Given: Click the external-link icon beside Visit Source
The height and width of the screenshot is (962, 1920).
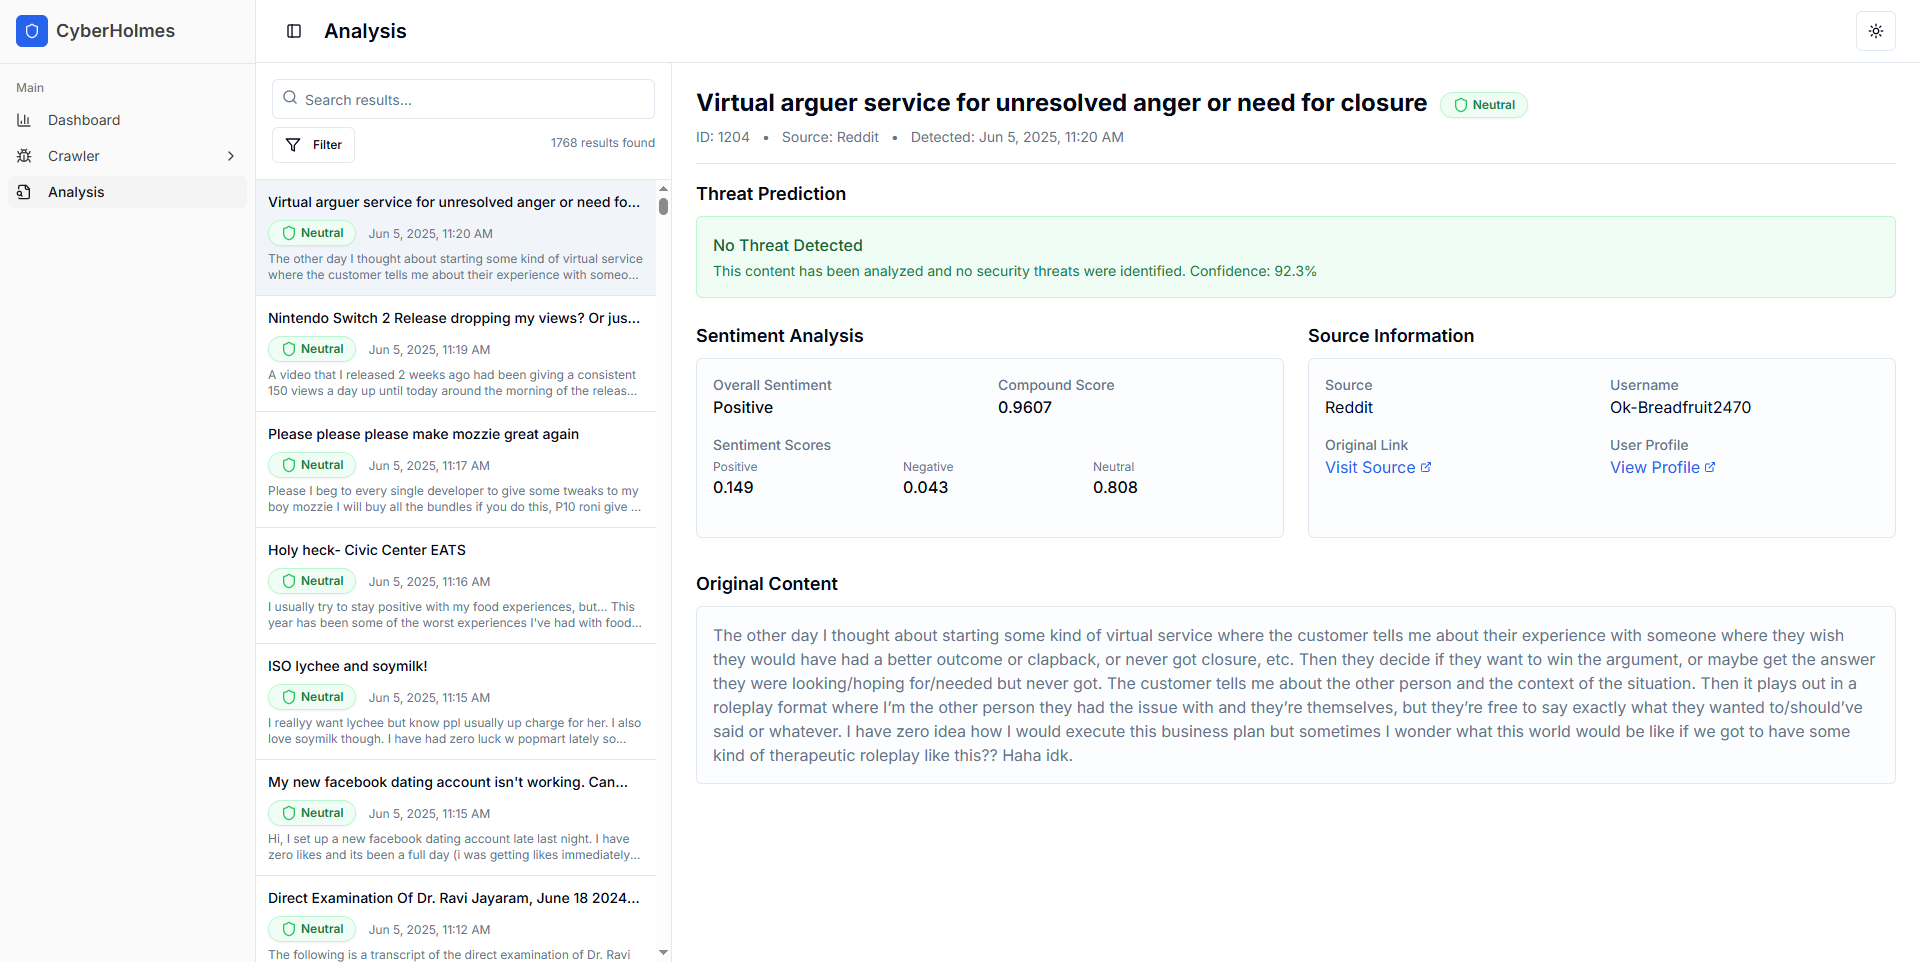Looking at the screenshot, I should (x=1426, y=467).
